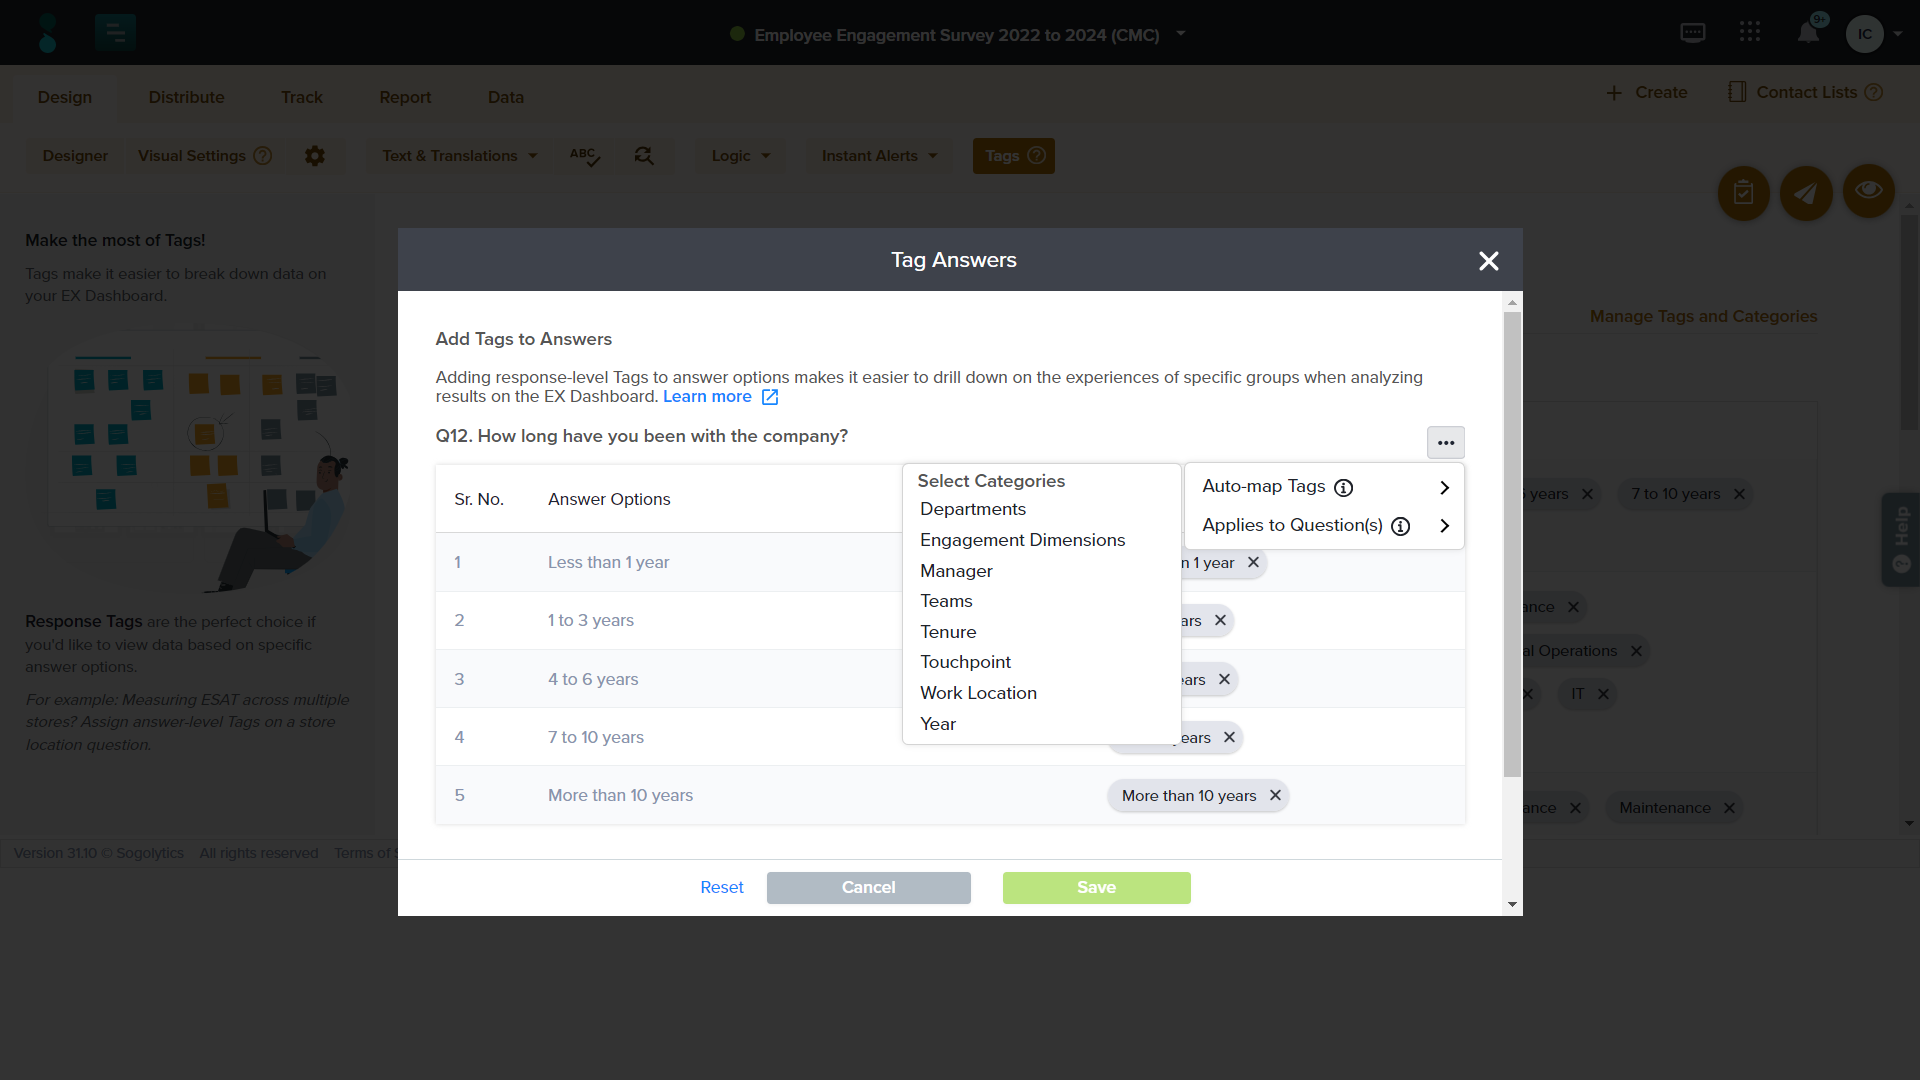This screenshot has width=1920, height=1080.
Task: Close the Tag Answers dialog
Action: tap(1488, 261)
